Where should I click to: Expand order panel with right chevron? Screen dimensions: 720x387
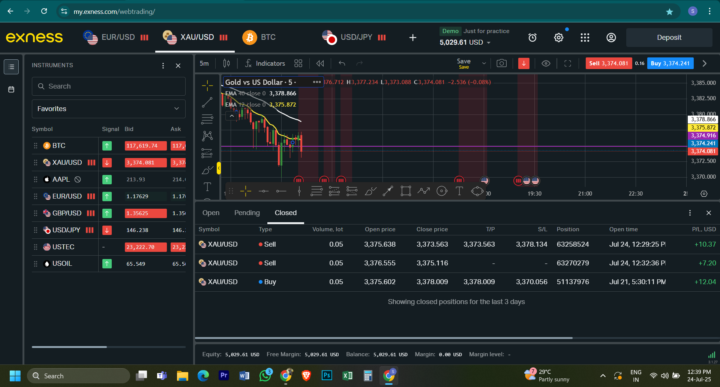pos(704,63)
